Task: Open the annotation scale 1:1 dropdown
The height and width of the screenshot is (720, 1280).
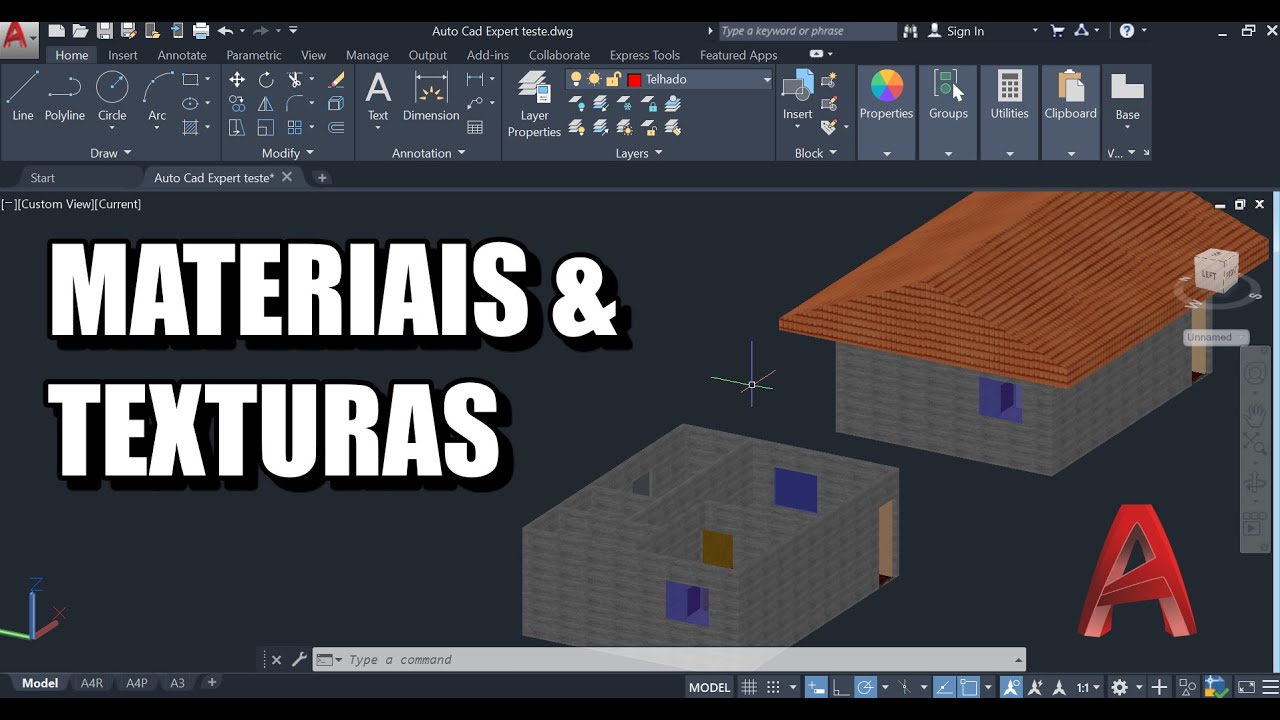Action: pos(1088,688)
